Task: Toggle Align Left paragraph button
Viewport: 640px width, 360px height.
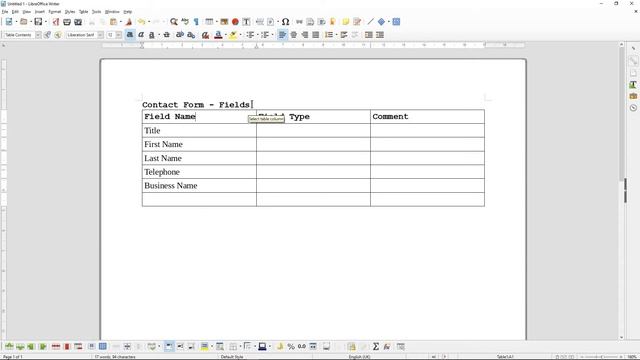Action: point(282,35)
